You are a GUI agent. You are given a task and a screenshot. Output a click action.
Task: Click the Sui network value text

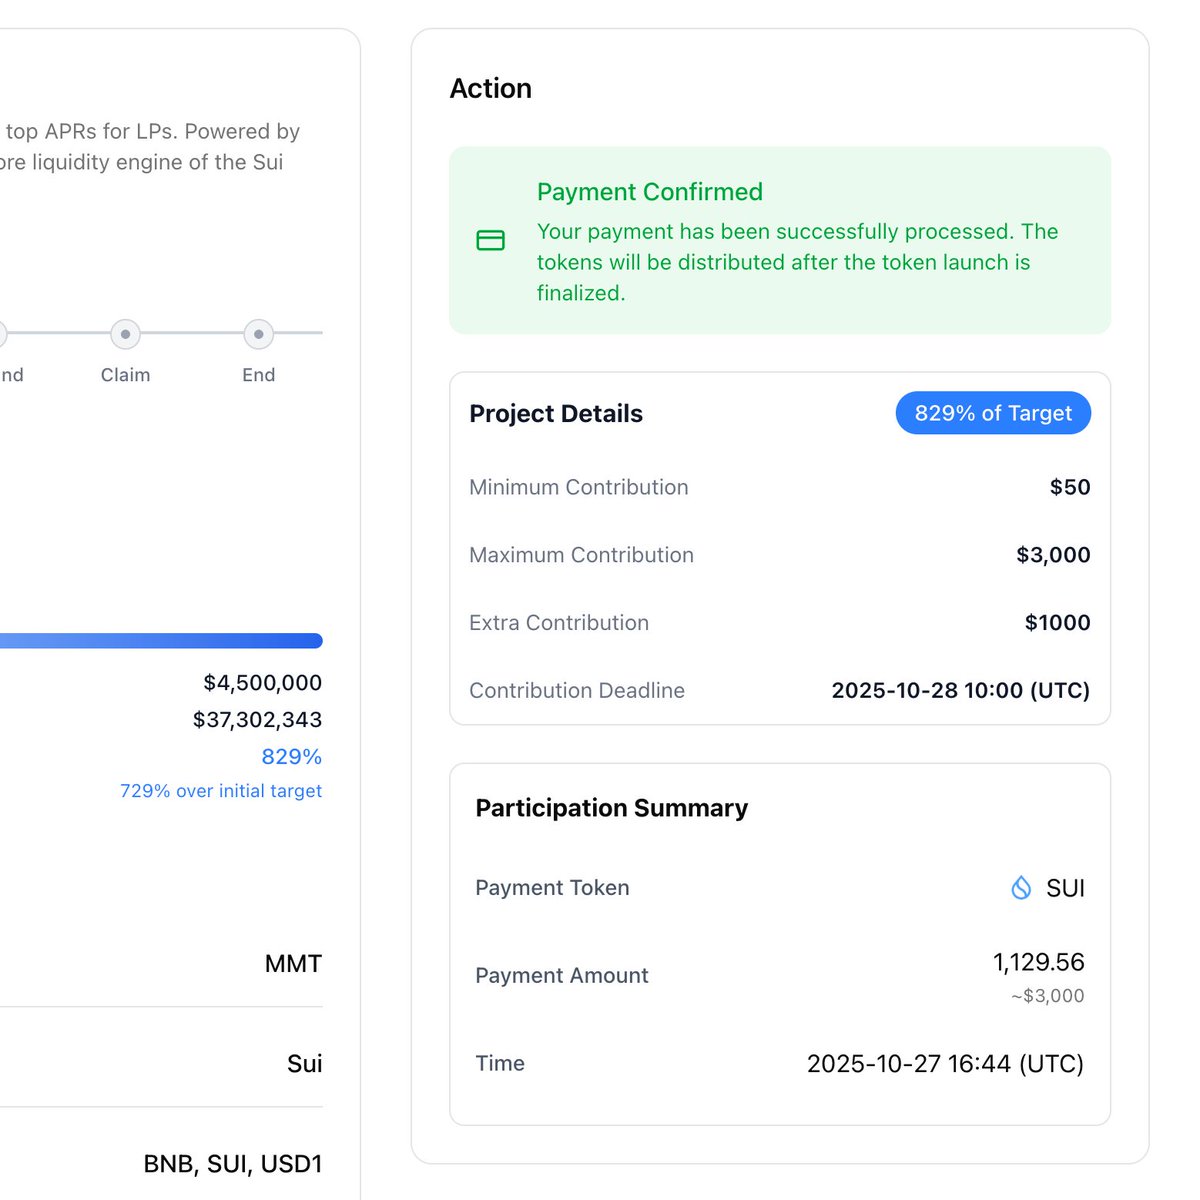pyautogui.click(x=304, y=1064)
